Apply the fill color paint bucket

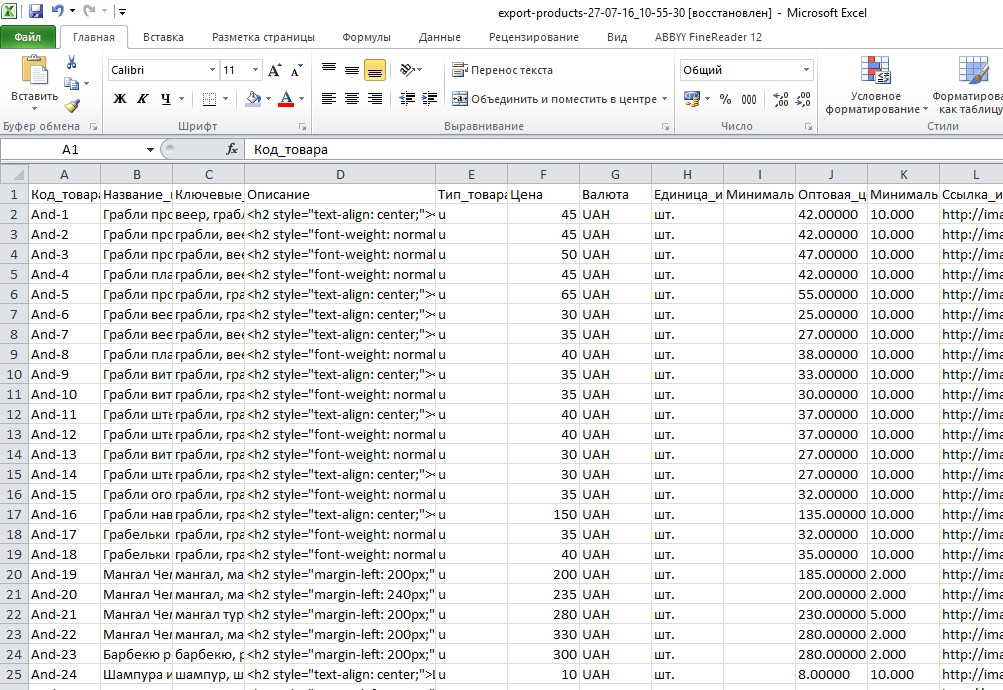tap(253, 98)
